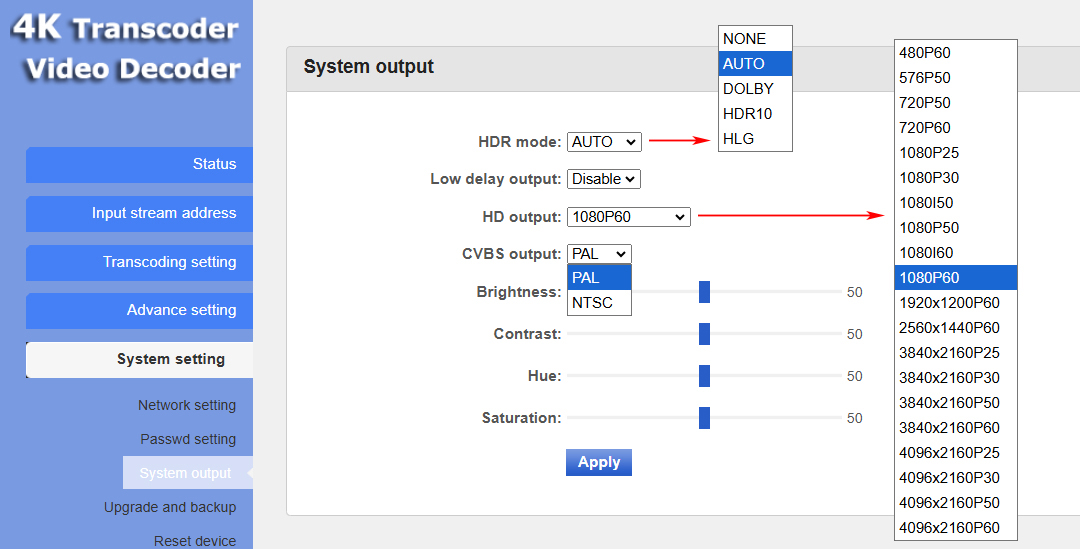Open Transcoding setting page

139,262
